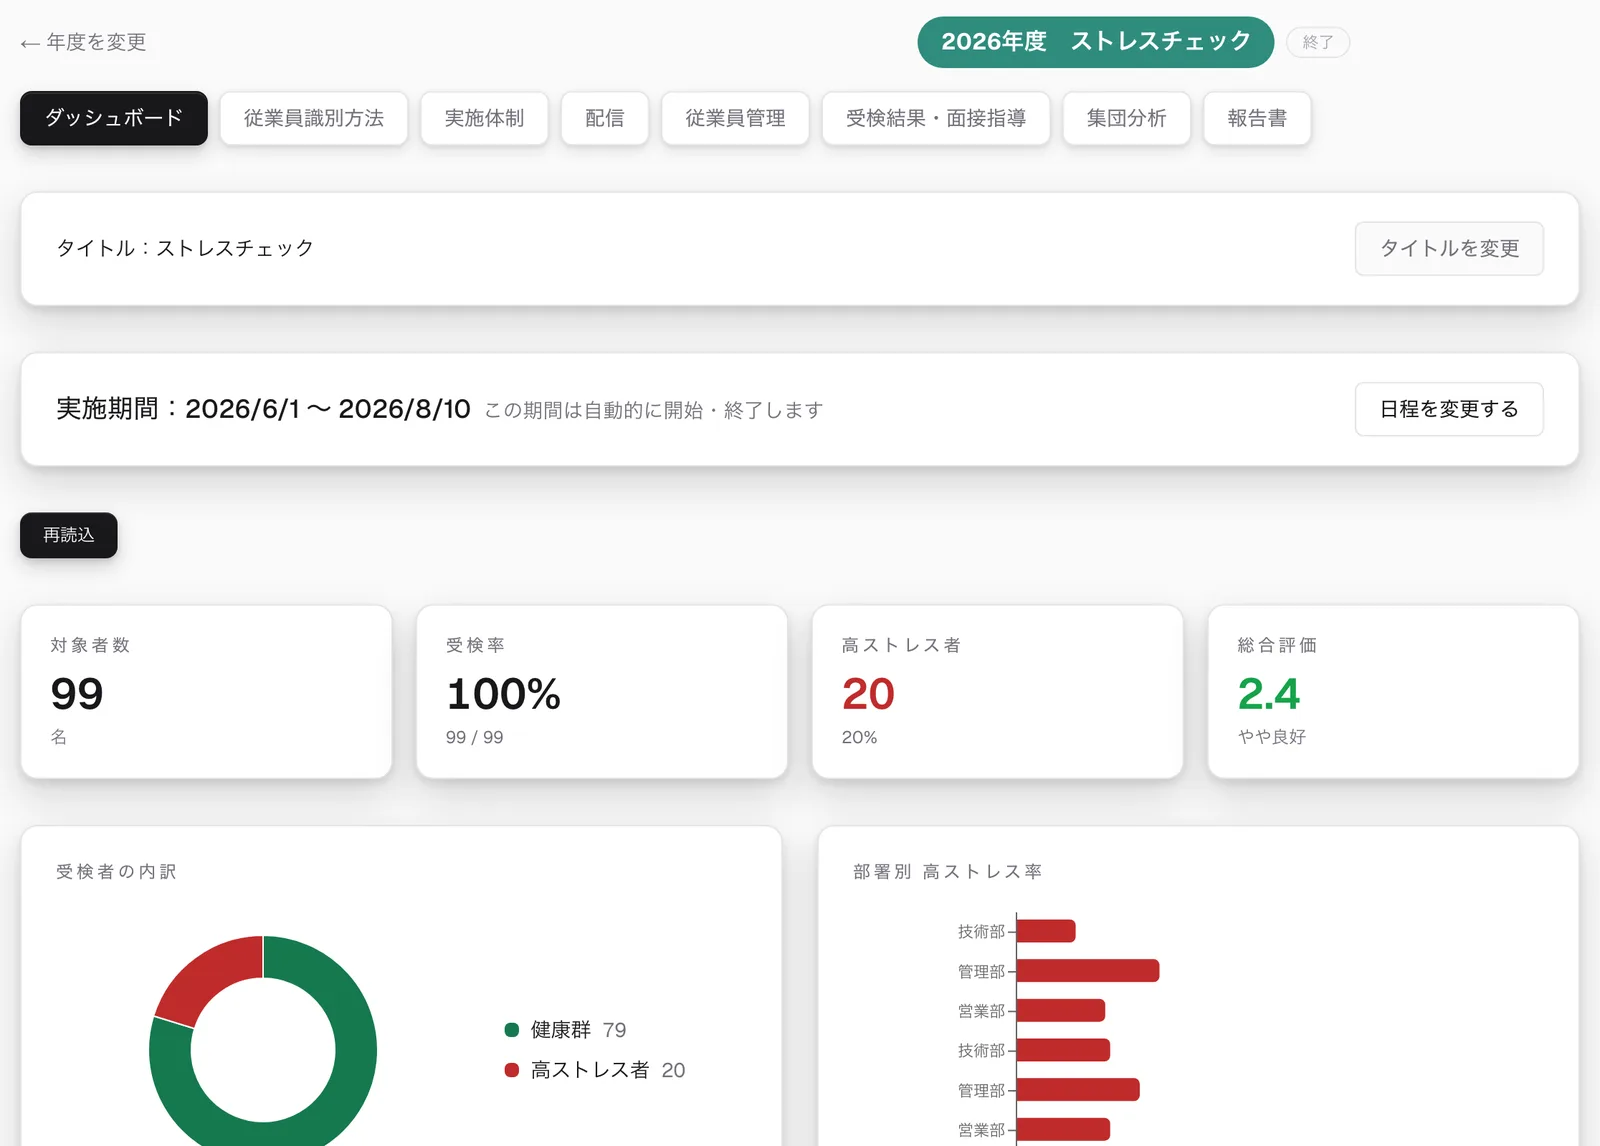
Task: Toggle the 健康群 79 legend entry
Action: pyautogui.click(x=566, y=1030)
